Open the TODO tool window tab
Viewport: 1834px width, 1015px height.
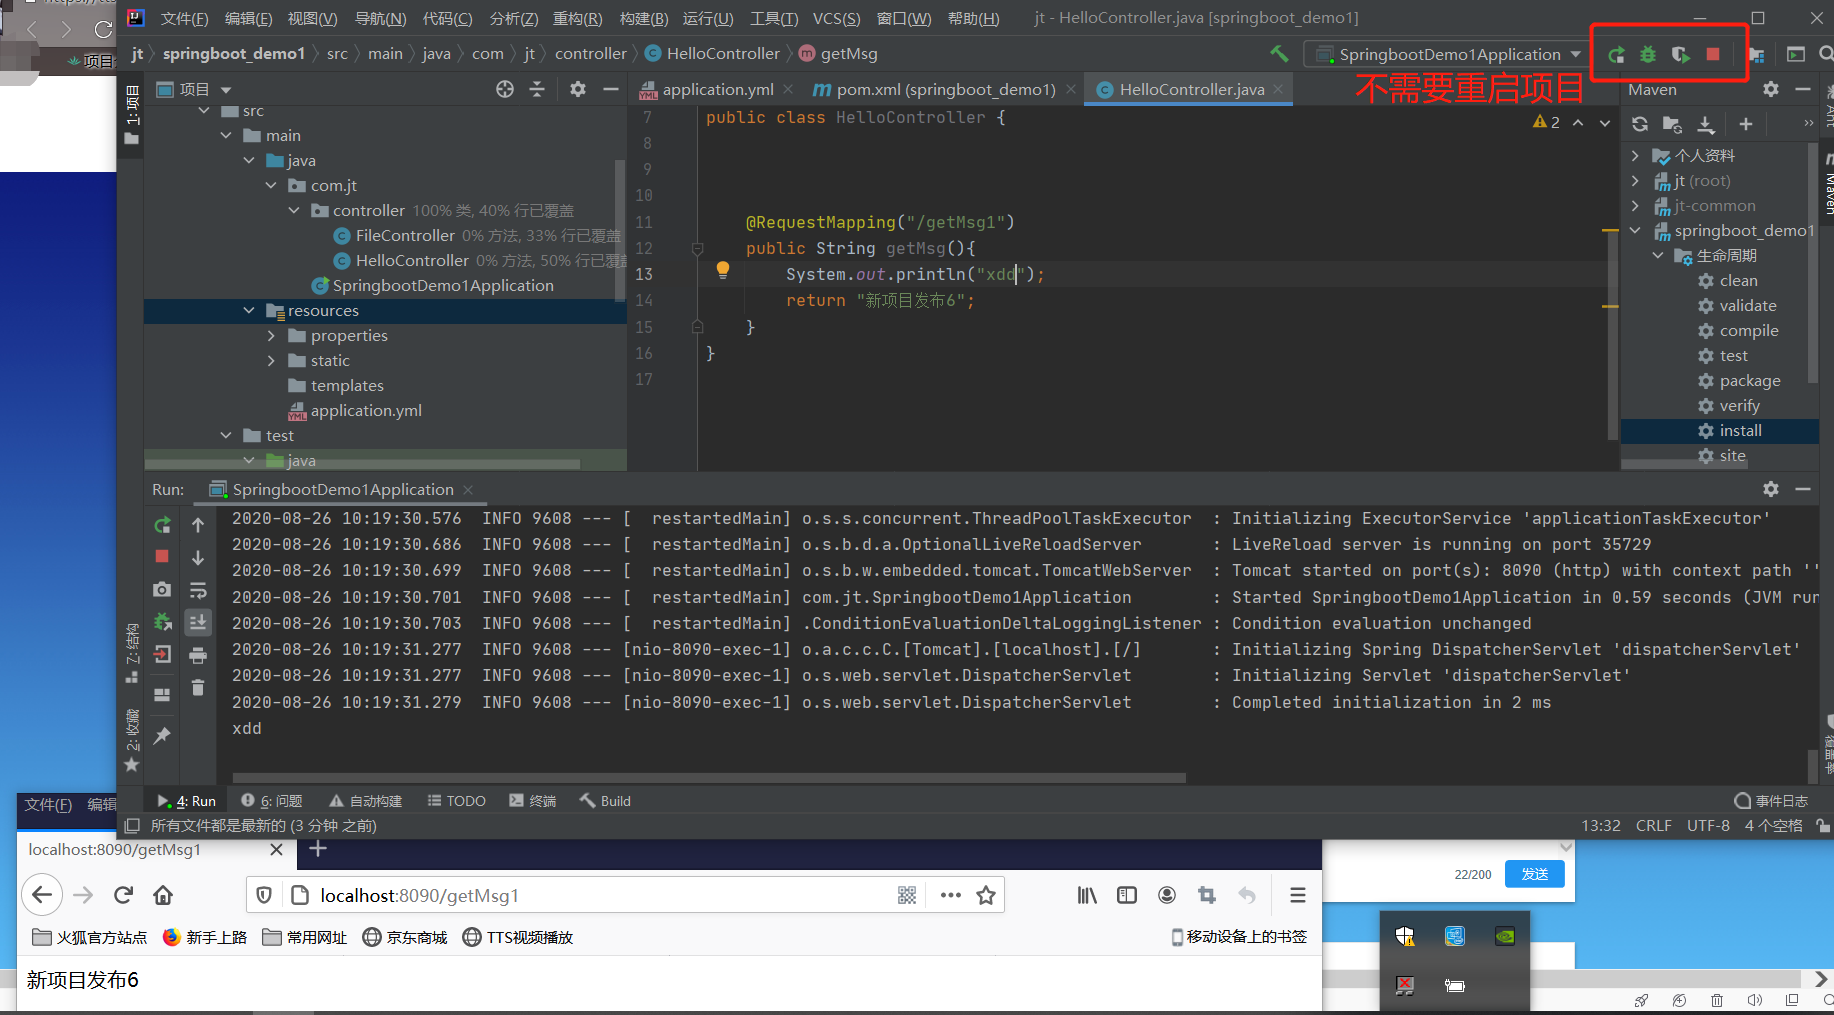pyautogui.click(x=457, y=801)
